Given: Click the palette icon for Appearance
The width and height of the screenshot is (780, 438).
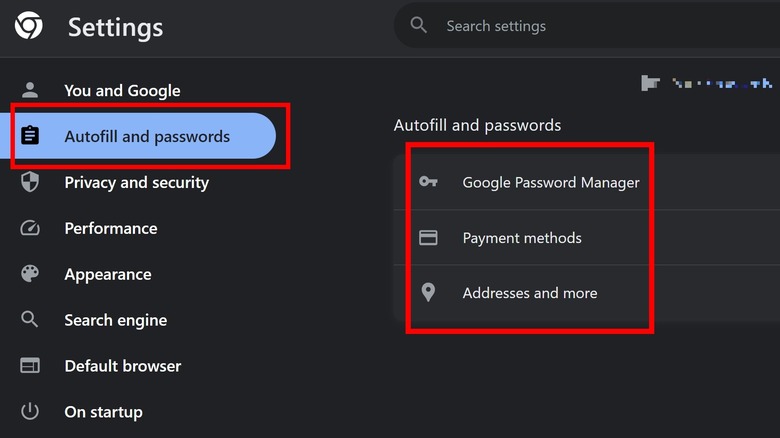Looking at the screenshot, I should click(x=30, y=274).
